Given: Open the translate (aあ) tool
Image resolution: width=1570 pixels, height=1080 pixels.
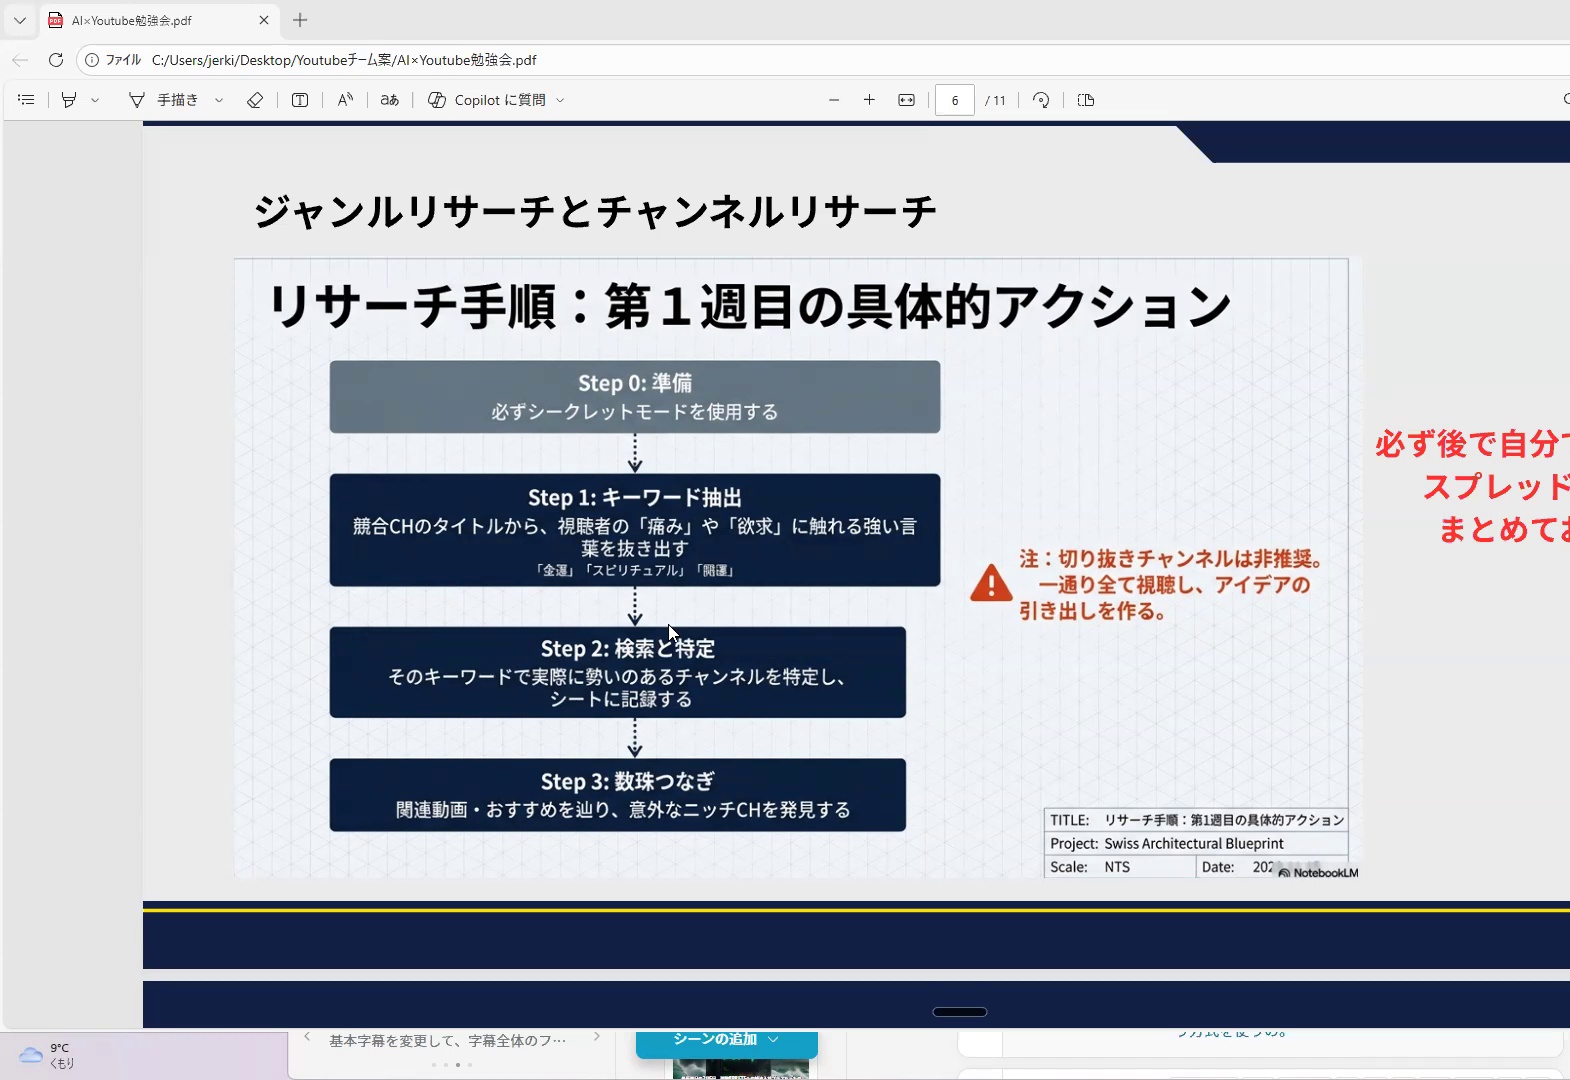Looking at the screenshot, I should pyautogui.click(x=390, y=100).
